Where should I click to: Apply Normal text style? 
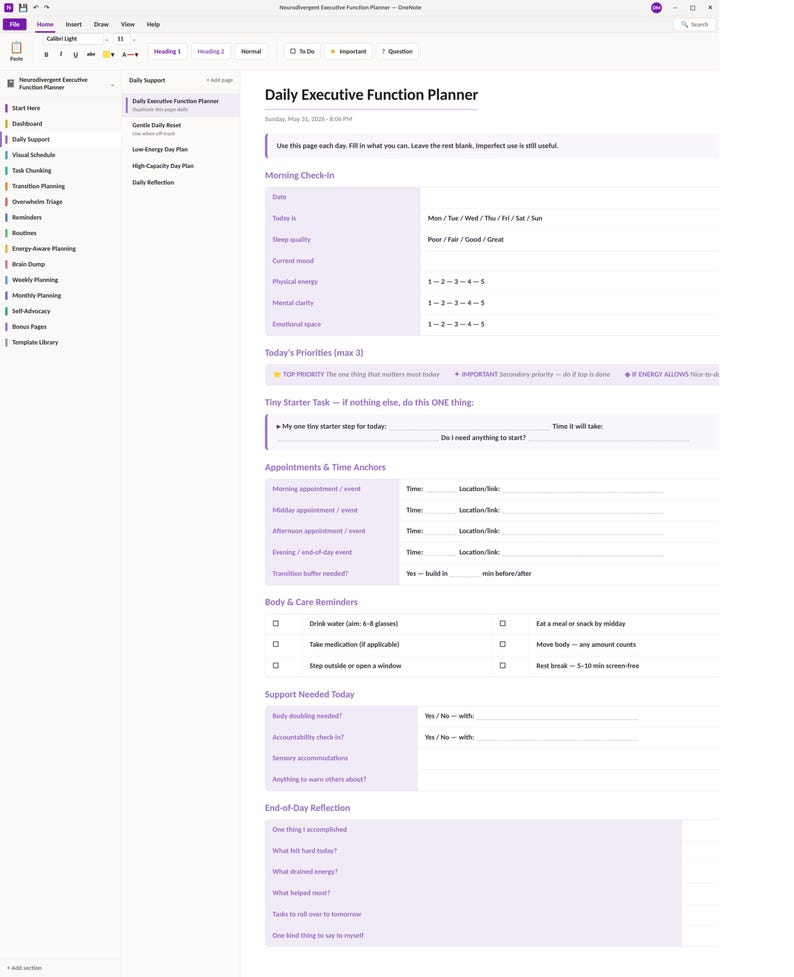pyautogui.click(x=251, y=52)
